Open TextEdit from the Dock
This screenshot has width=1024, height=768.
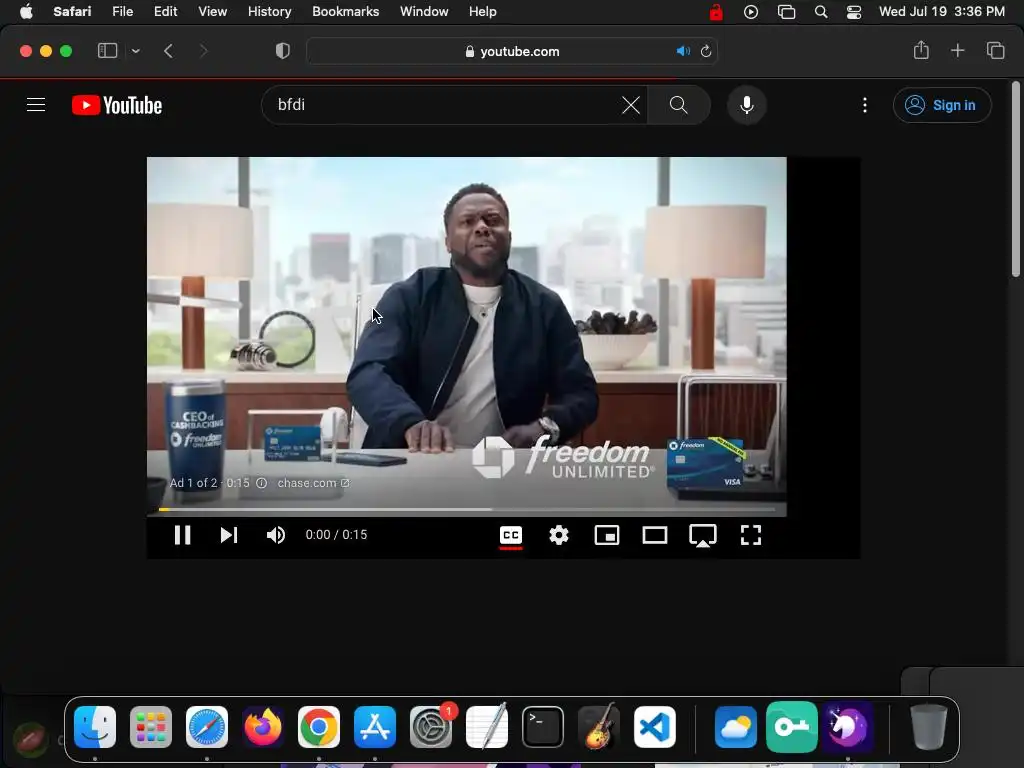(487, 727)
